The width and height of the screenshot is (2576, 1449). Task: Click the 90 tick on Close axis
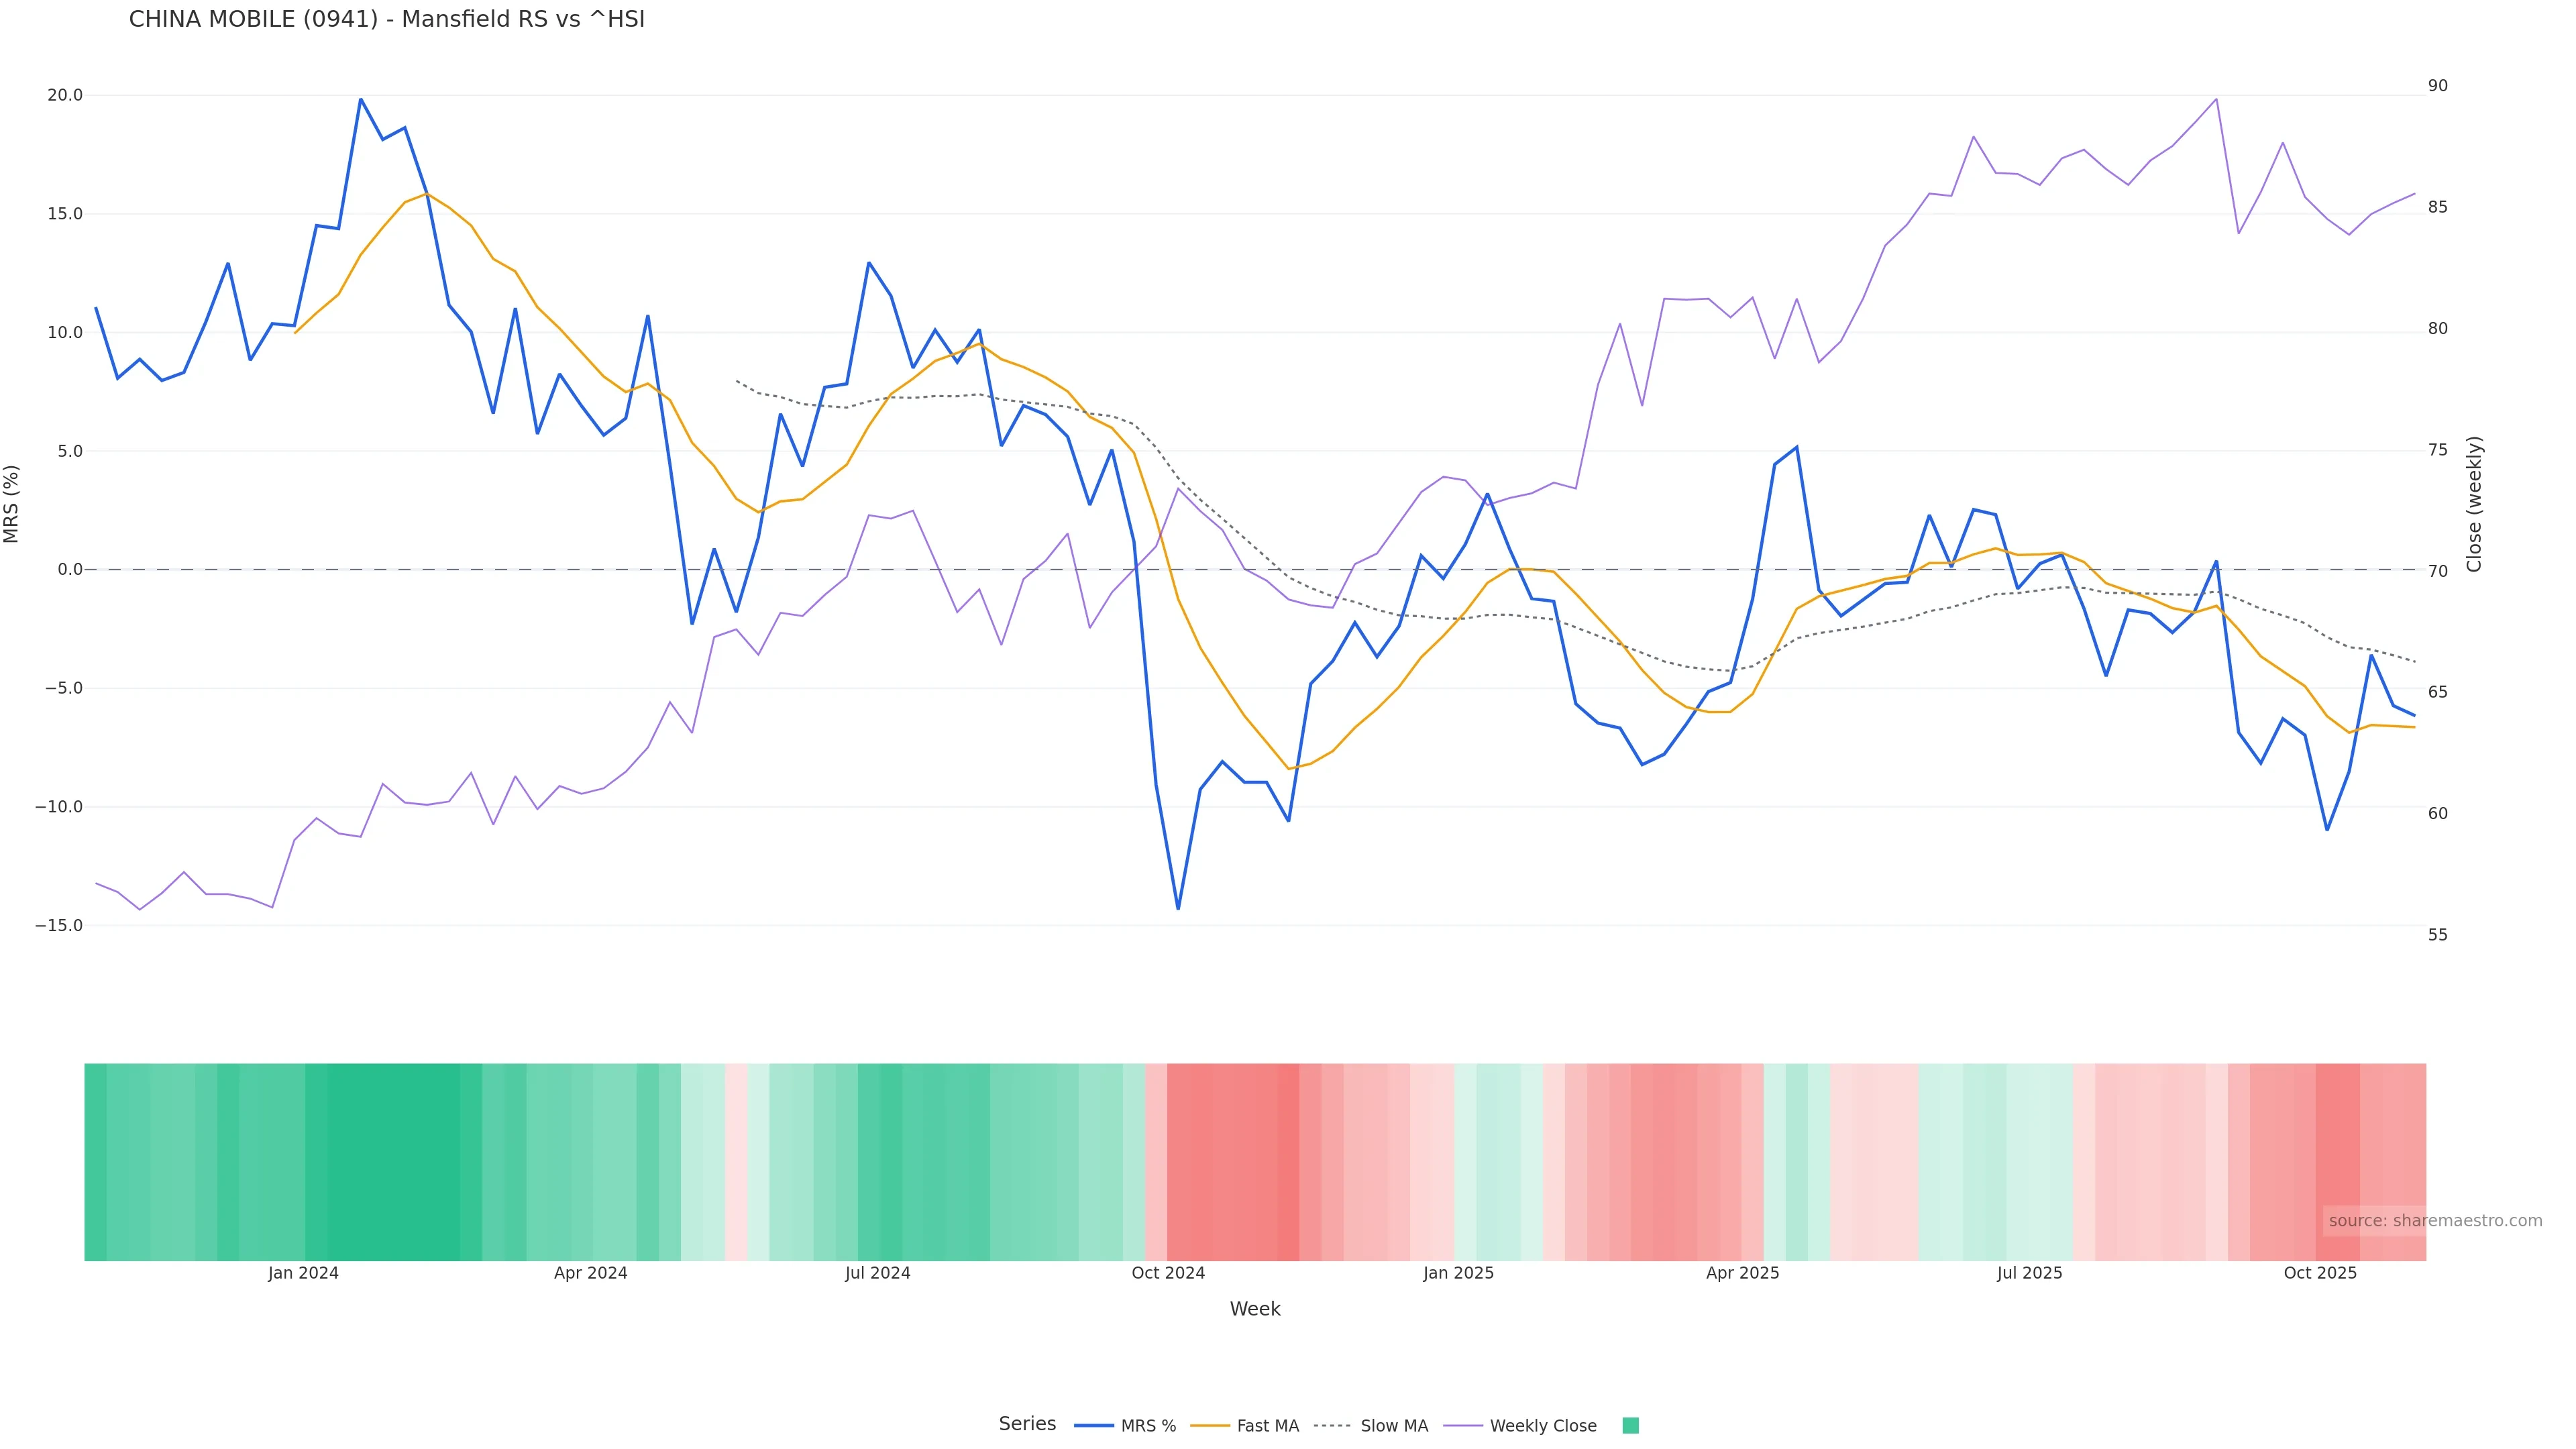point(2438,86)
